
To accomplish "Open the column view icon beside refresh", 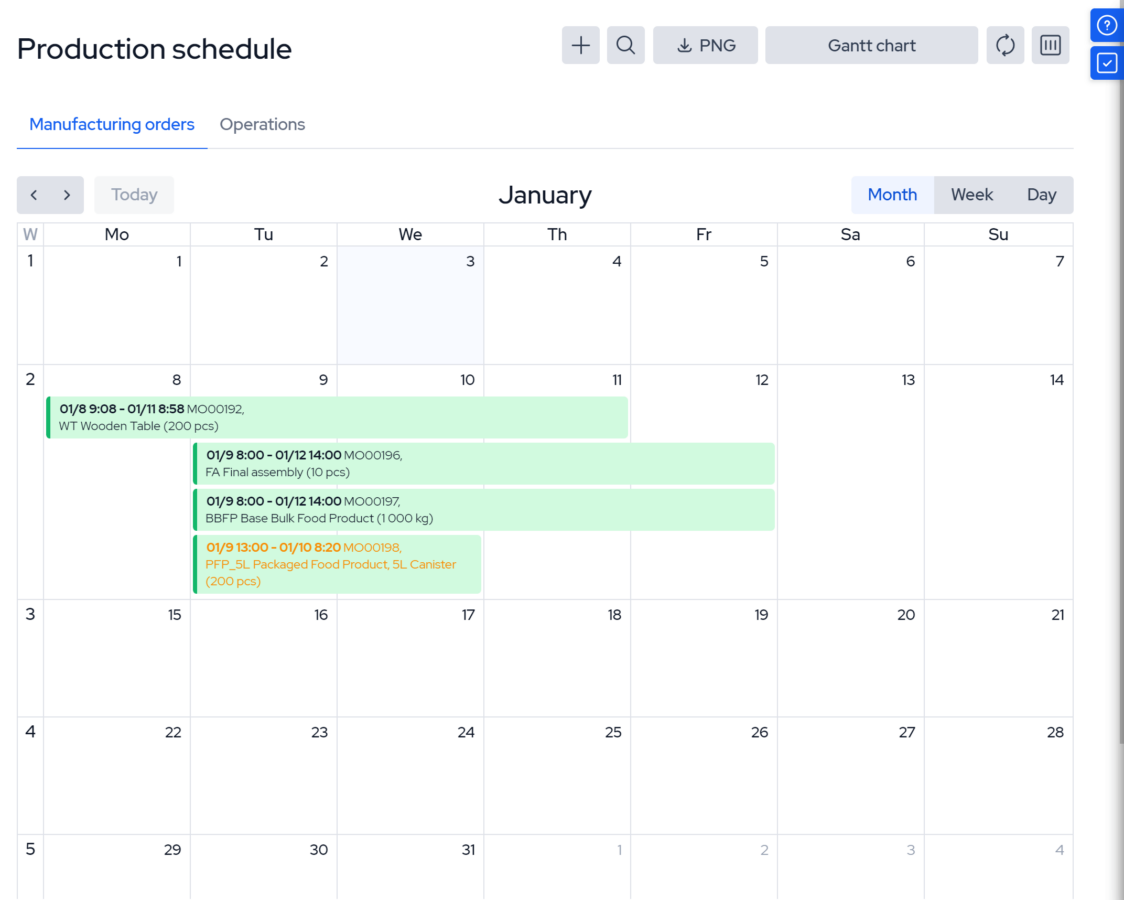I will (x=1050, y=45).
